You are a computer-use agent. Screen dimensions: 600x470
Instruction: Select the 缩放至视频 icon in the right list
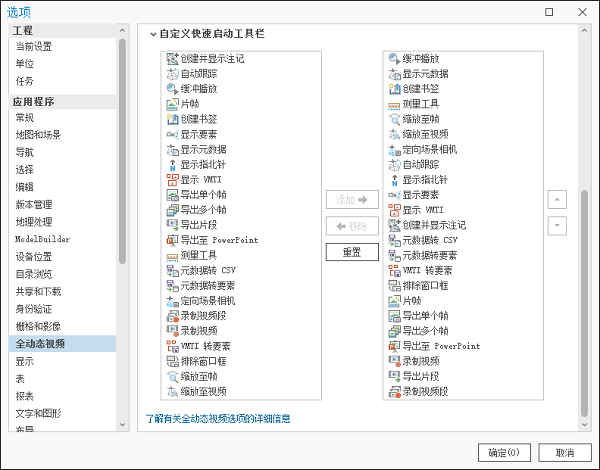point(394,134)
